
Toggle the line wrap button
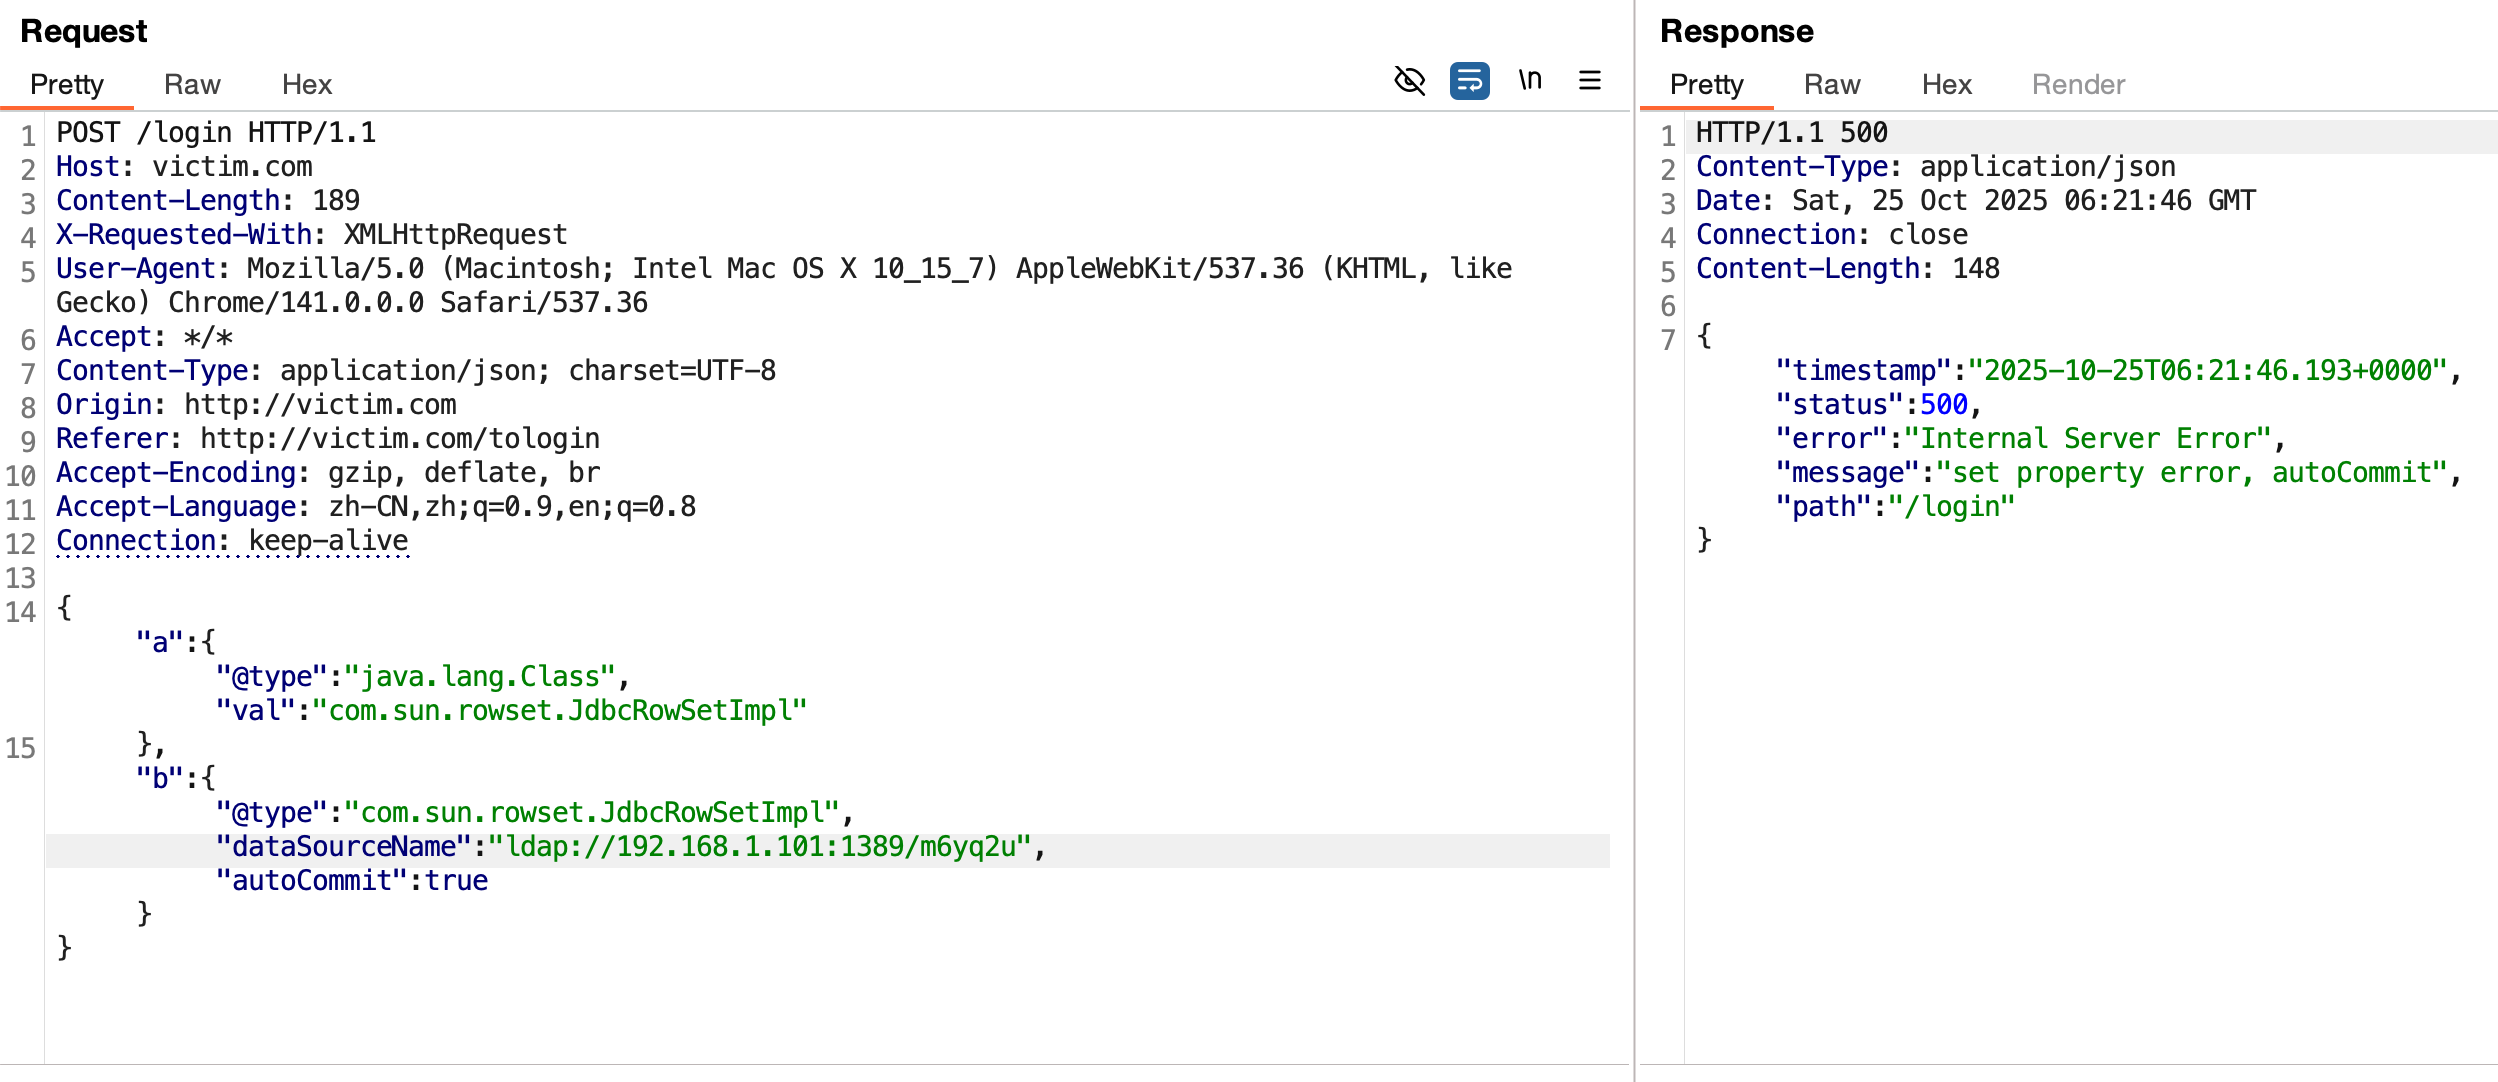pos(1469,81)
